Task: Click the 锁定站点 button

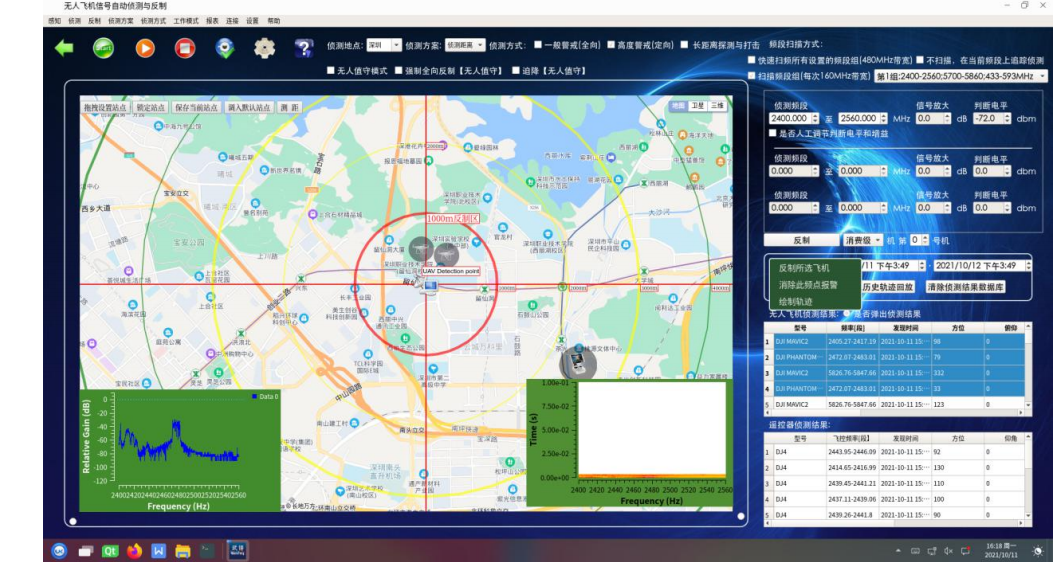Action: [x=150, y=108]
